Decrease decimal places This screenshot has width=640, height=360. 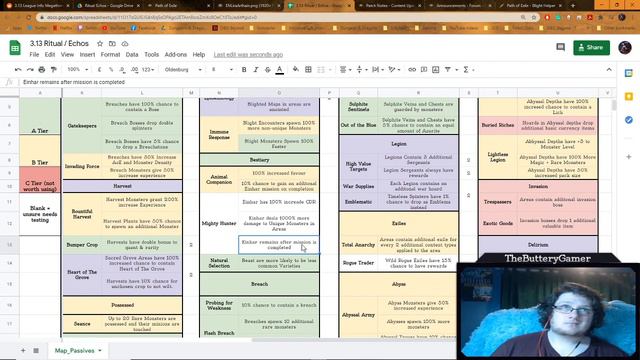tap(122, 70)
